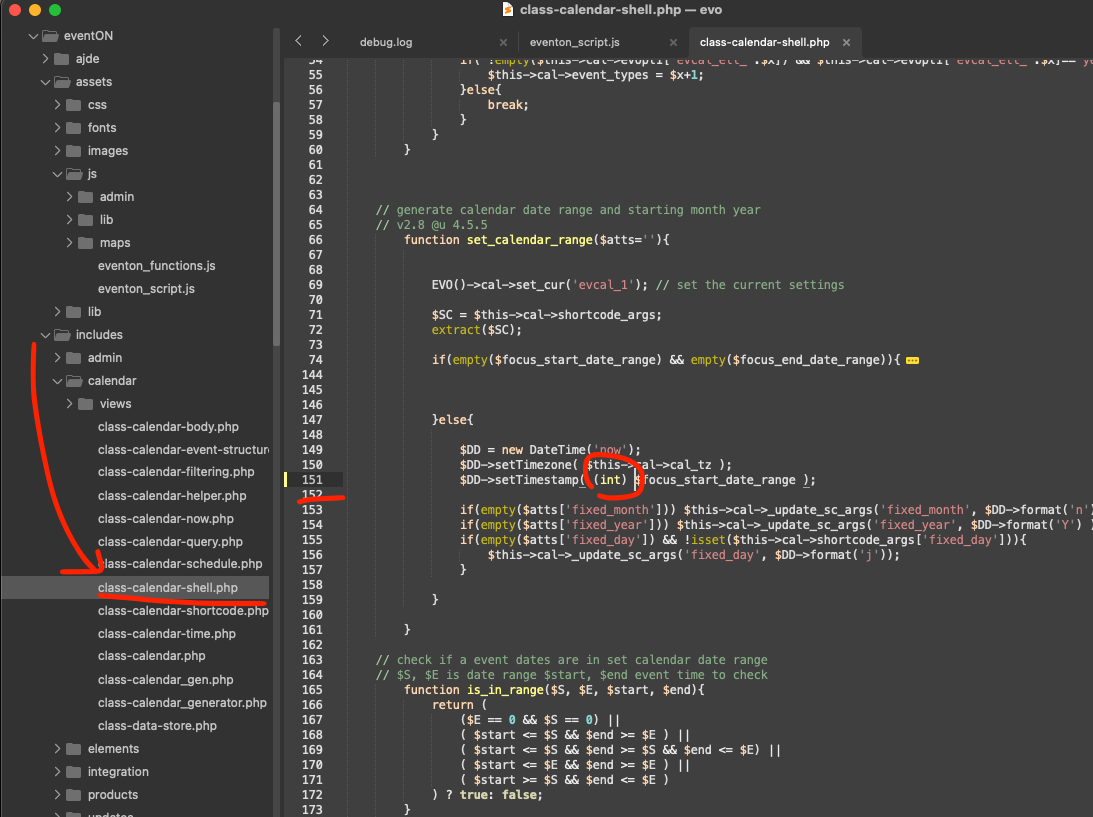
Task: Click the maps folder icon
Action: click(85, 243)
